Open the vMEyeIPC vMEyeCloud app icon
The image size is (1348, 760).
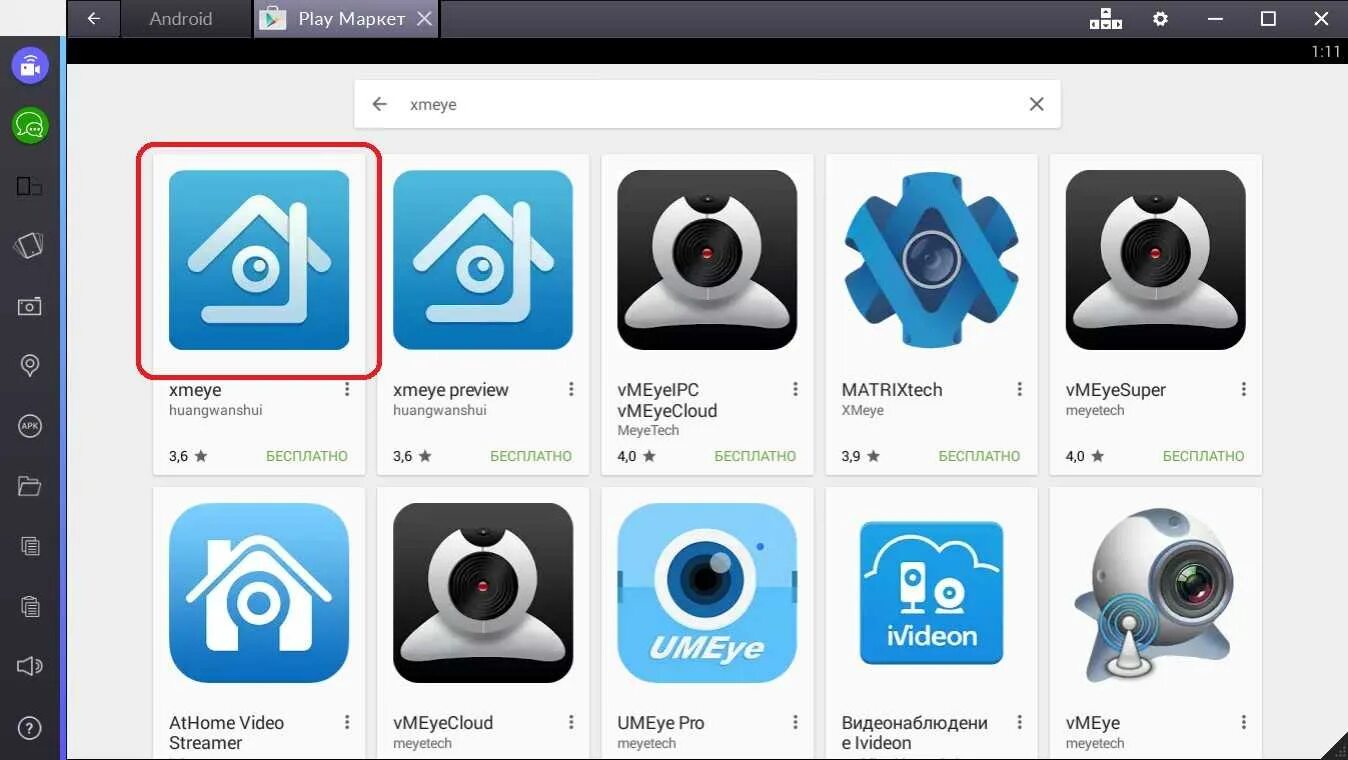coord(707,260)
